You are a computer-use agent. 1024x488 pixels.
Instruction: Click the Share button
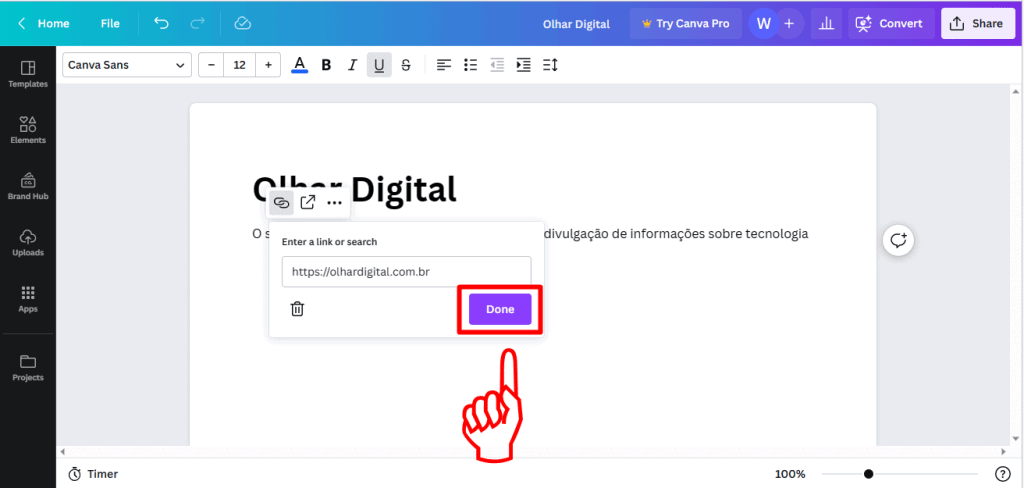(x=977, y=24)
